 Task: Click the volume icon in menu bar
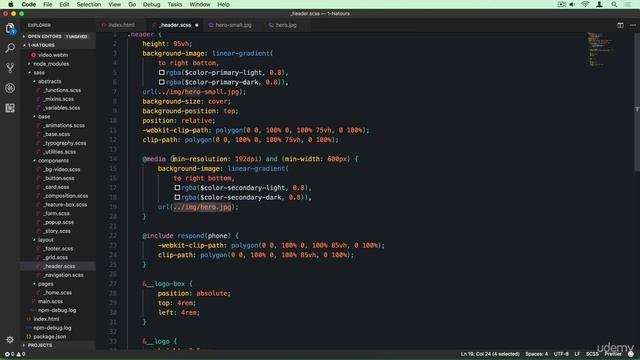pyautogui.click(x=572, y=4)
